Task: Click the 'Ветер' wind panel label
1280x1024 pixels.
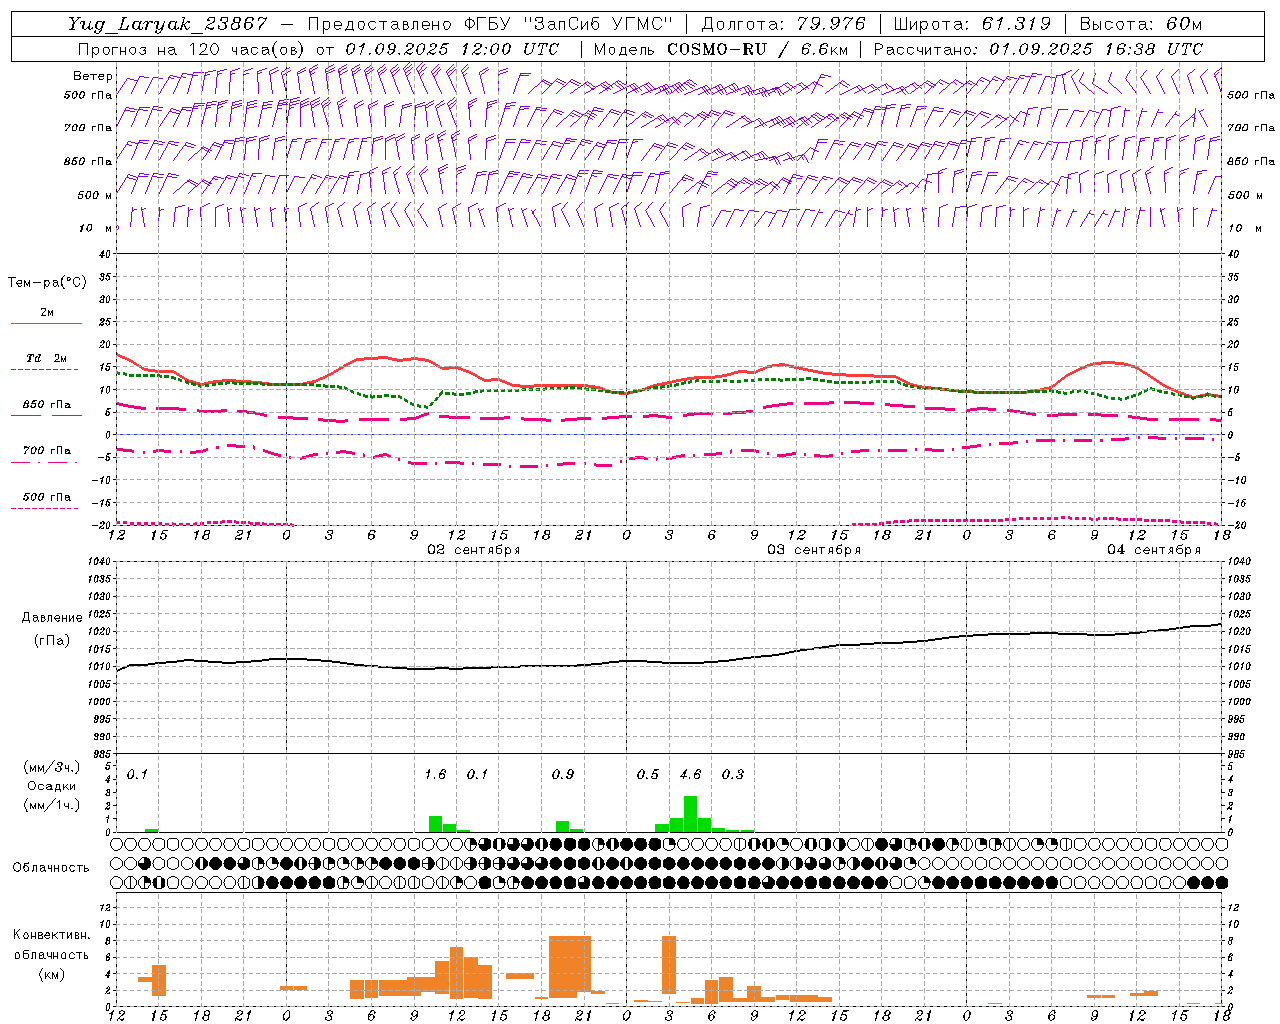Action: (93, 76)
